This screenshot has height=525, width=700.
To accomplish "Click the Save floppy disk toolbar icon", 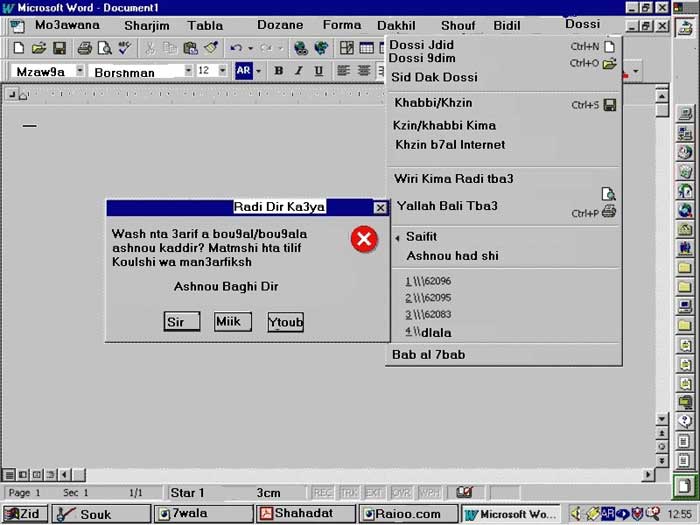I will [x=59, y=47].
